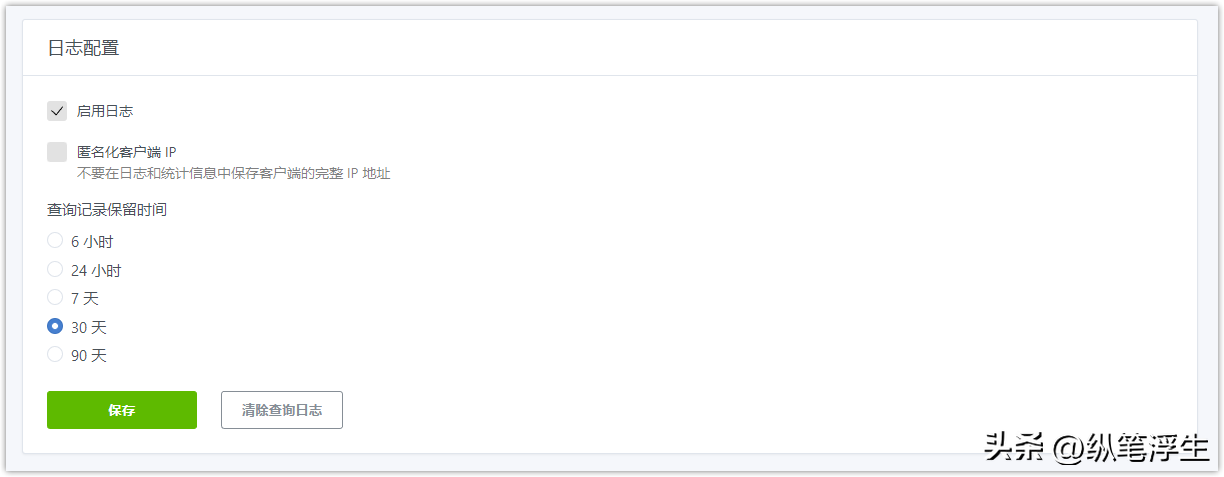Click the 7 天 option label text
1224x477 pixels.
[x=85, y=298]
